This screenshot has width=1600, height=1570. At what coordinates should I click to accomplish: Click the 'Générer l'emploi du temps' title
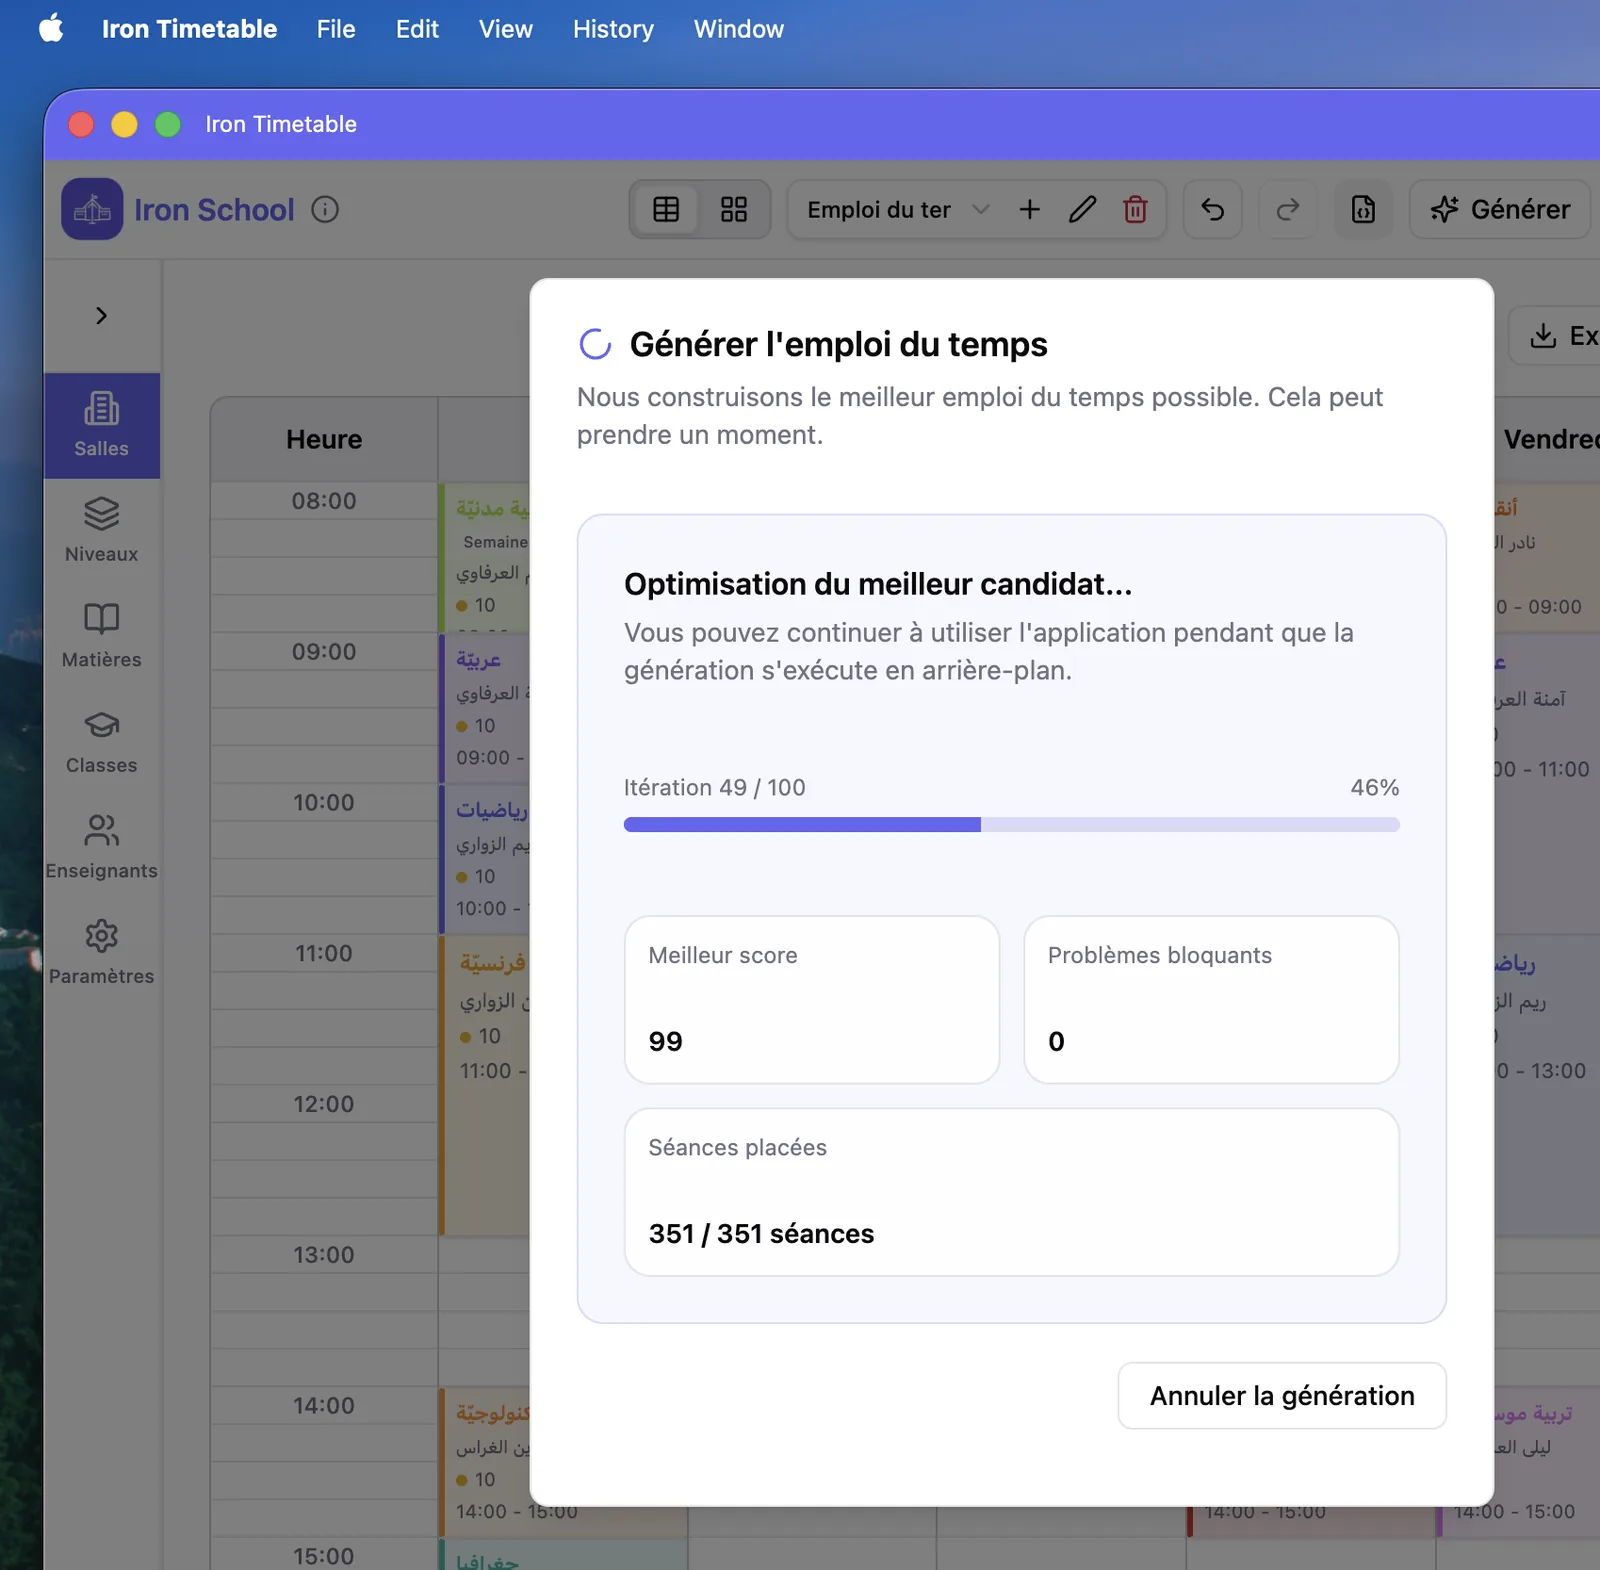click(x=838, y=344)
